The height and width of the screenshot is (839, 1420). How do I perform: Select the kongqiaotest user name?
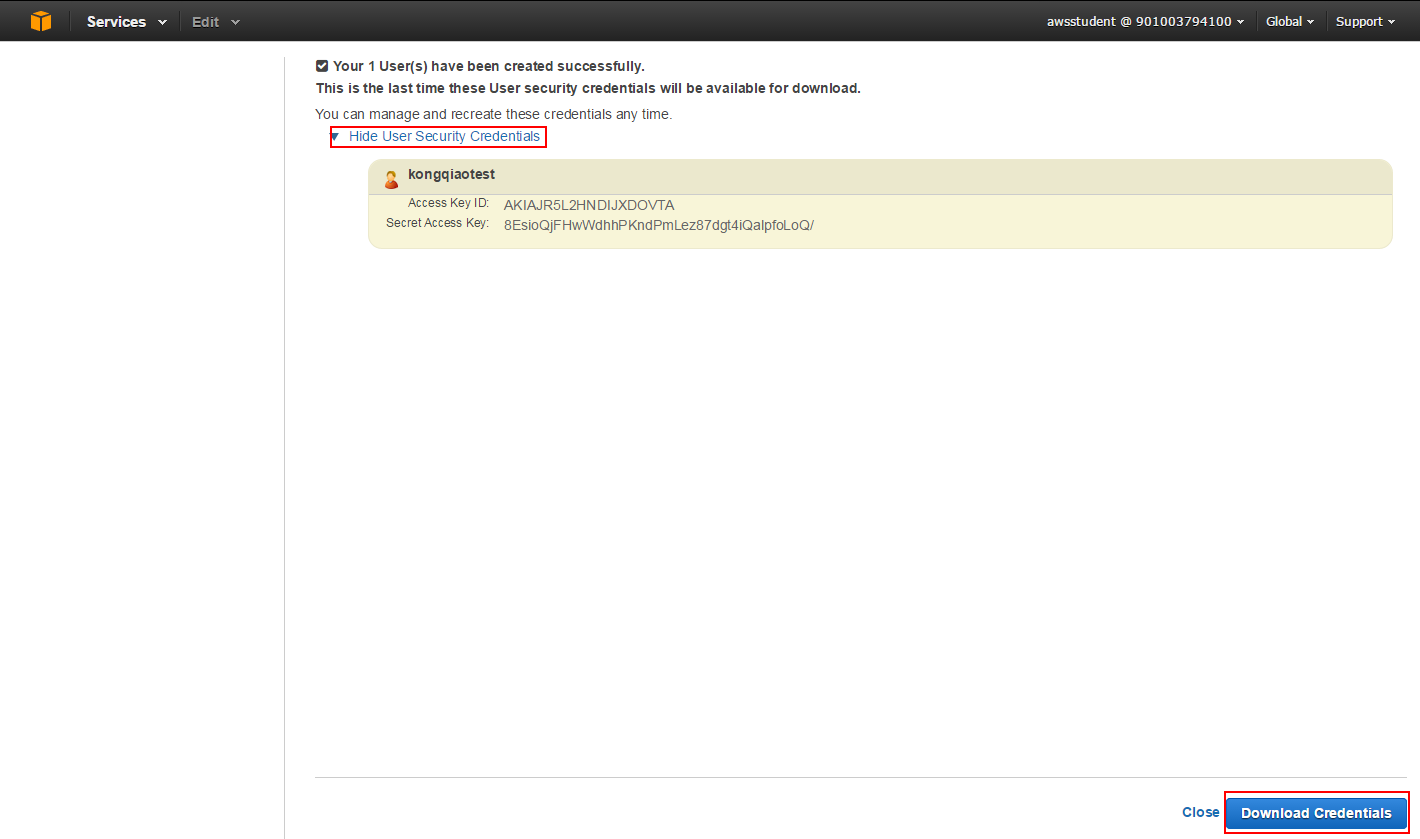(x=451, y=175)
